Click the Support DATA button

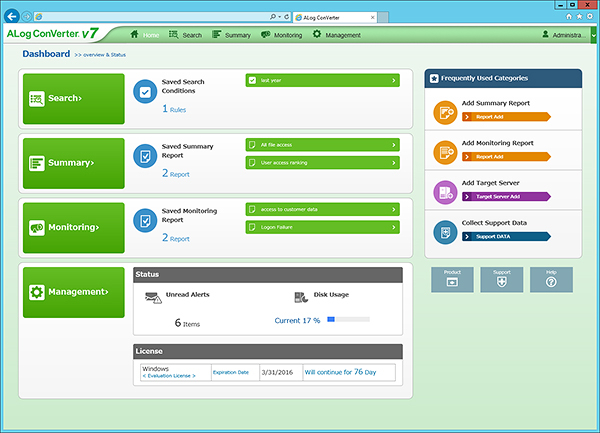point(506,236)
